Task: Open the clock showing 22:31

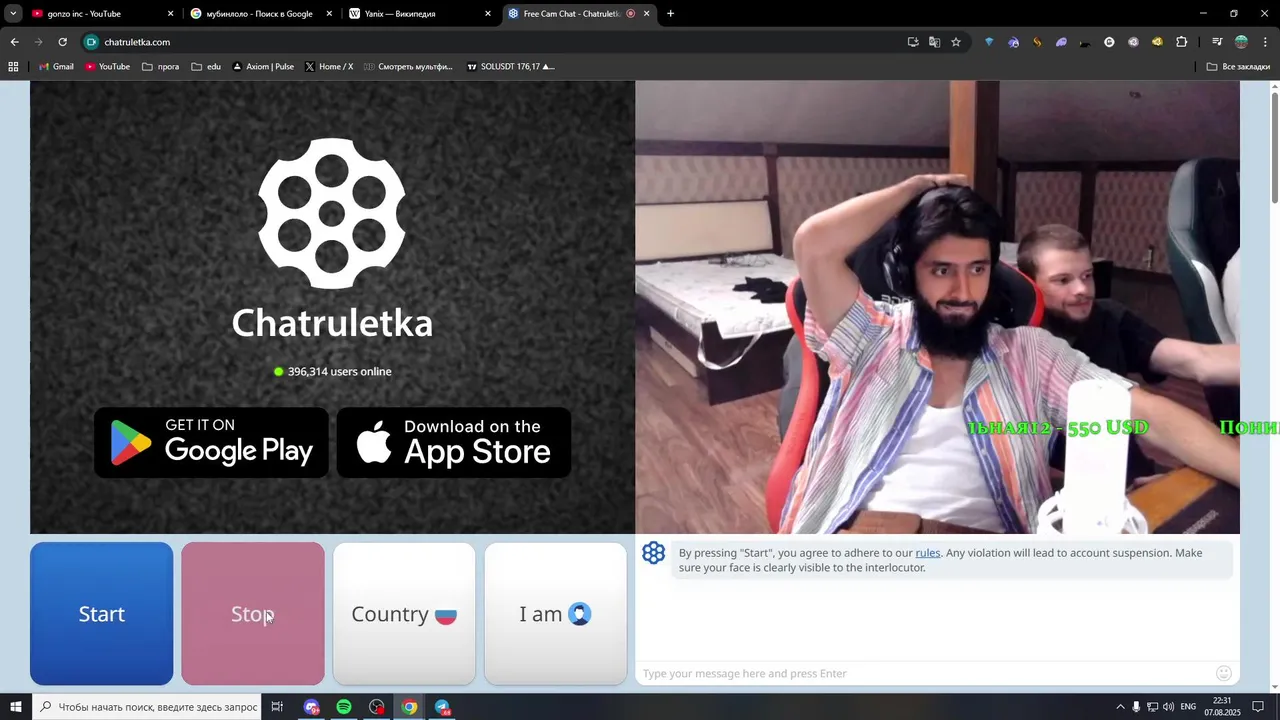Action: point(1222,707)
